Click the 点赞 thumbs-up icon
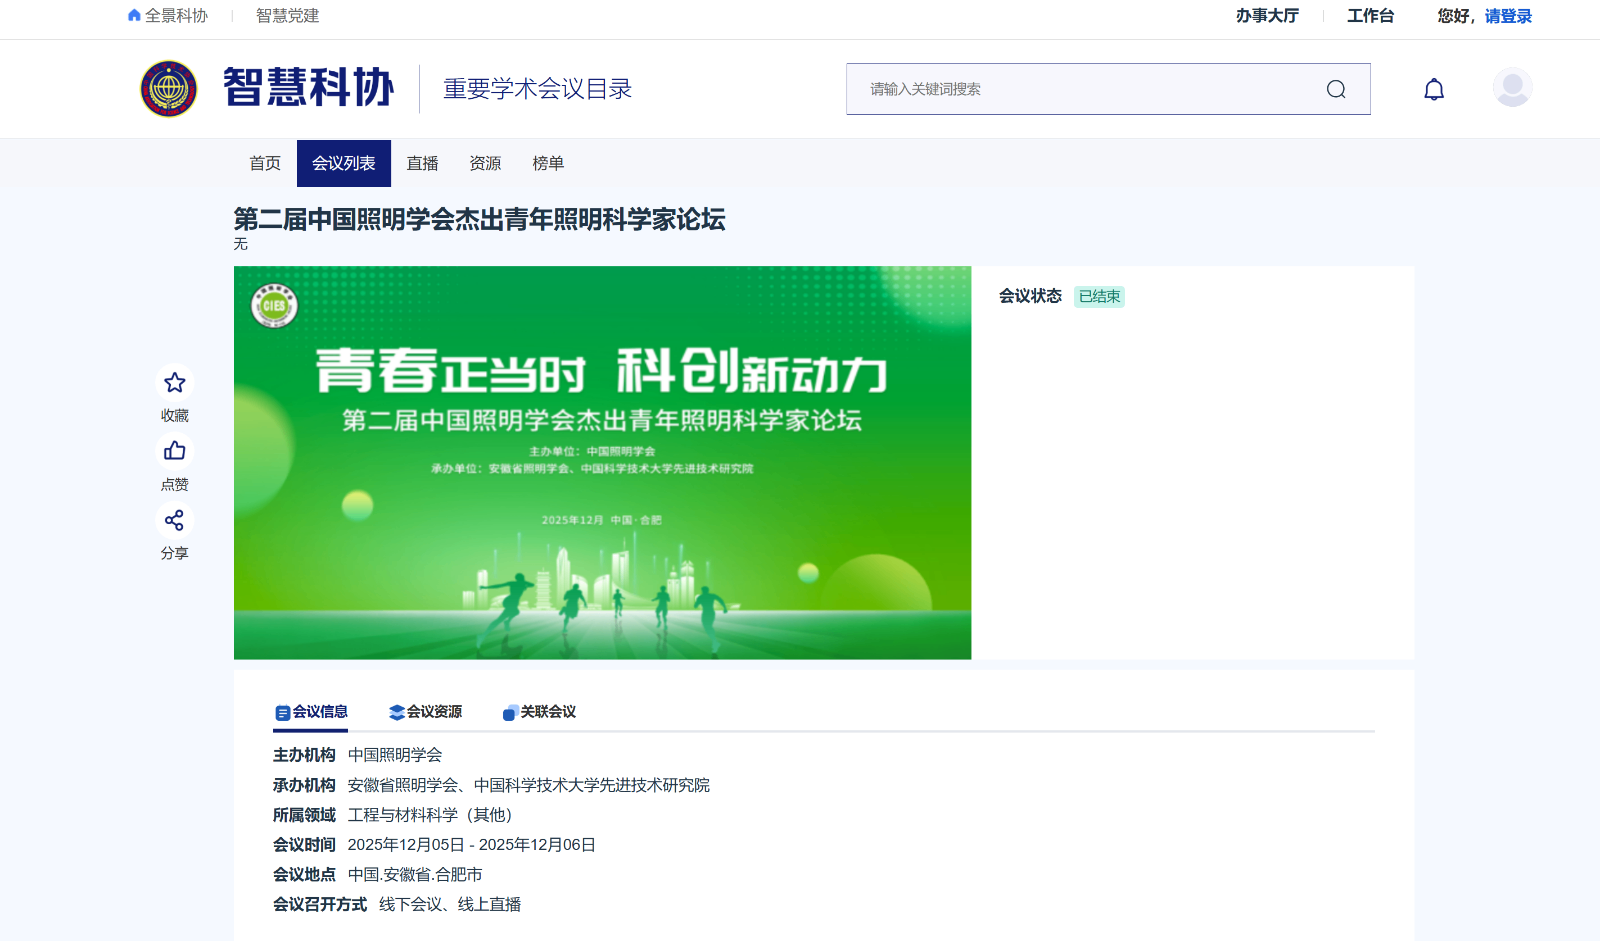1600x941 pixels. (x=175, y=451)
